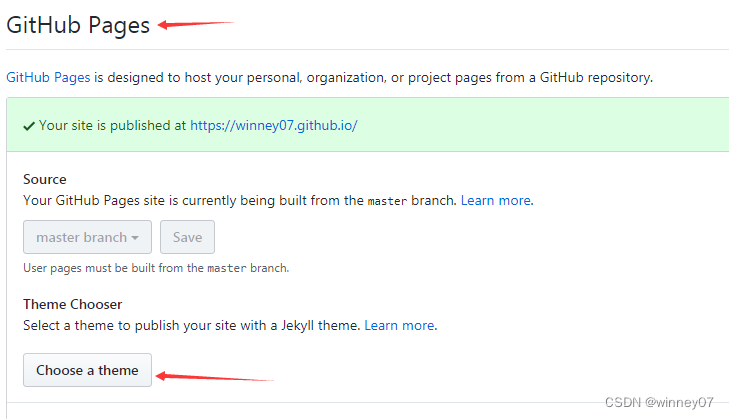Click the CSDN @winney07 watermark
Viewport: 729px width, 419px height.
coord(662,402)
